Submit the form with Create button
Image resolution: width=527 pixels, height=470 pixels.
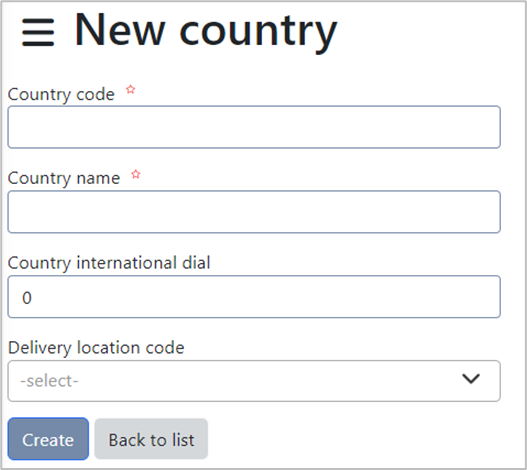48,439
